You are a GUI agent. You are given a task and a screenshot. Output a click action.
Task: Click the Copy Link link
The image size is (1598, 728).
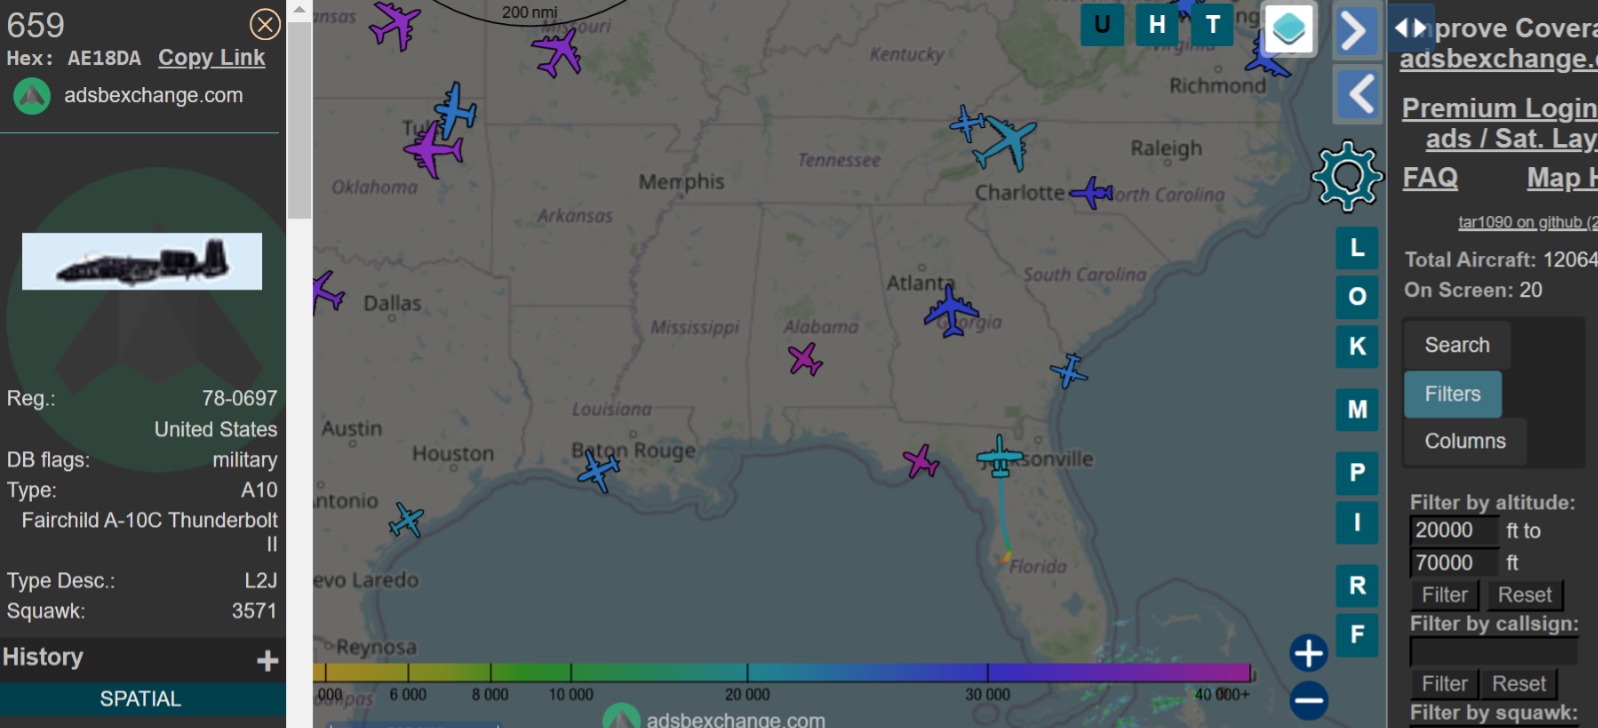212,58
